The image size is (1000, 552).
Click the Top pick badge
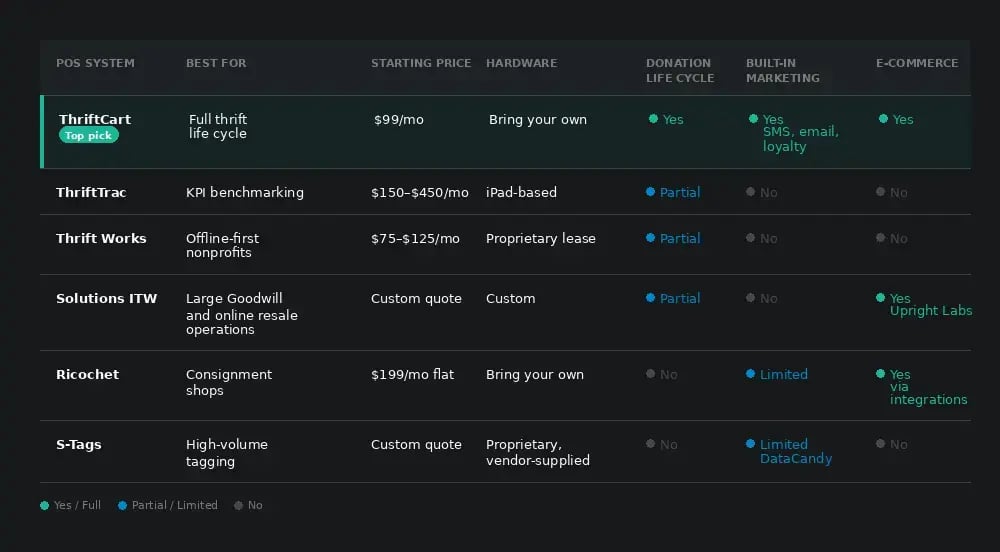pyautogui.click(x=89, y=135)
